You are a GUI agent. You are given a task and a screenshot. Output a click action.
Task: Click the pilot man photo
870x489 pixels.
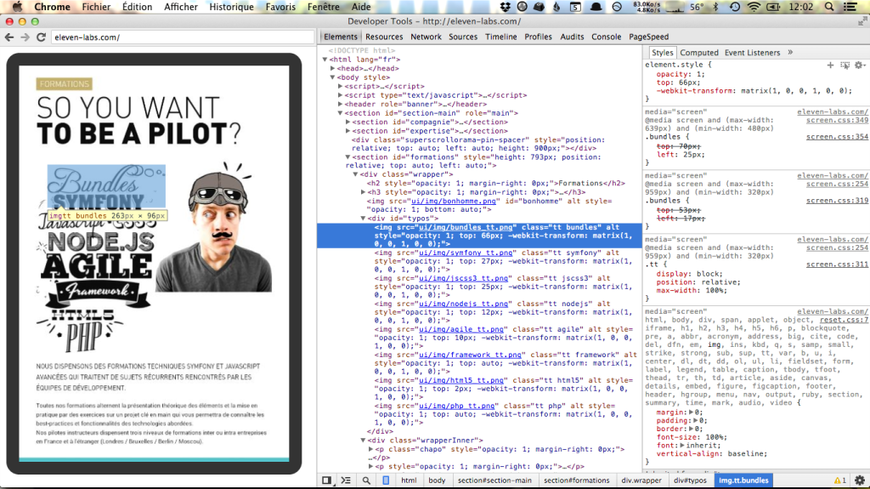tap(216, 228)
